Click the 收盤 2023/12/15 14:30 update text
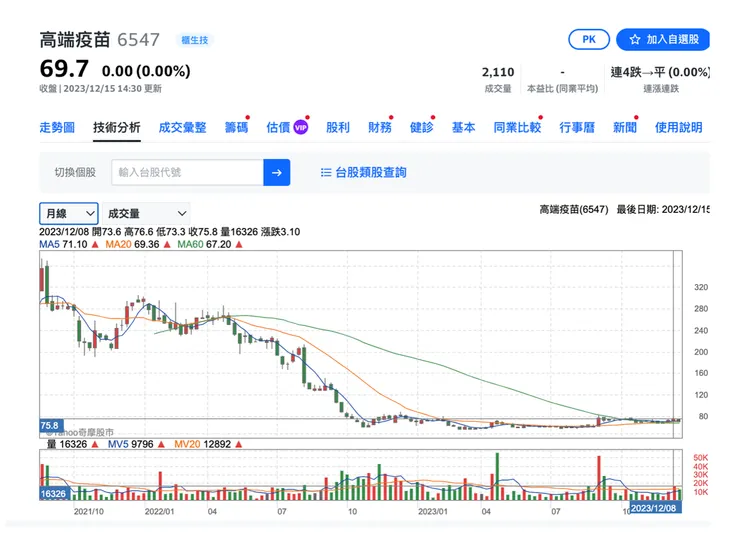Image resolution: width=740 pixels, height=547 pixels. [x=101, y=88]
